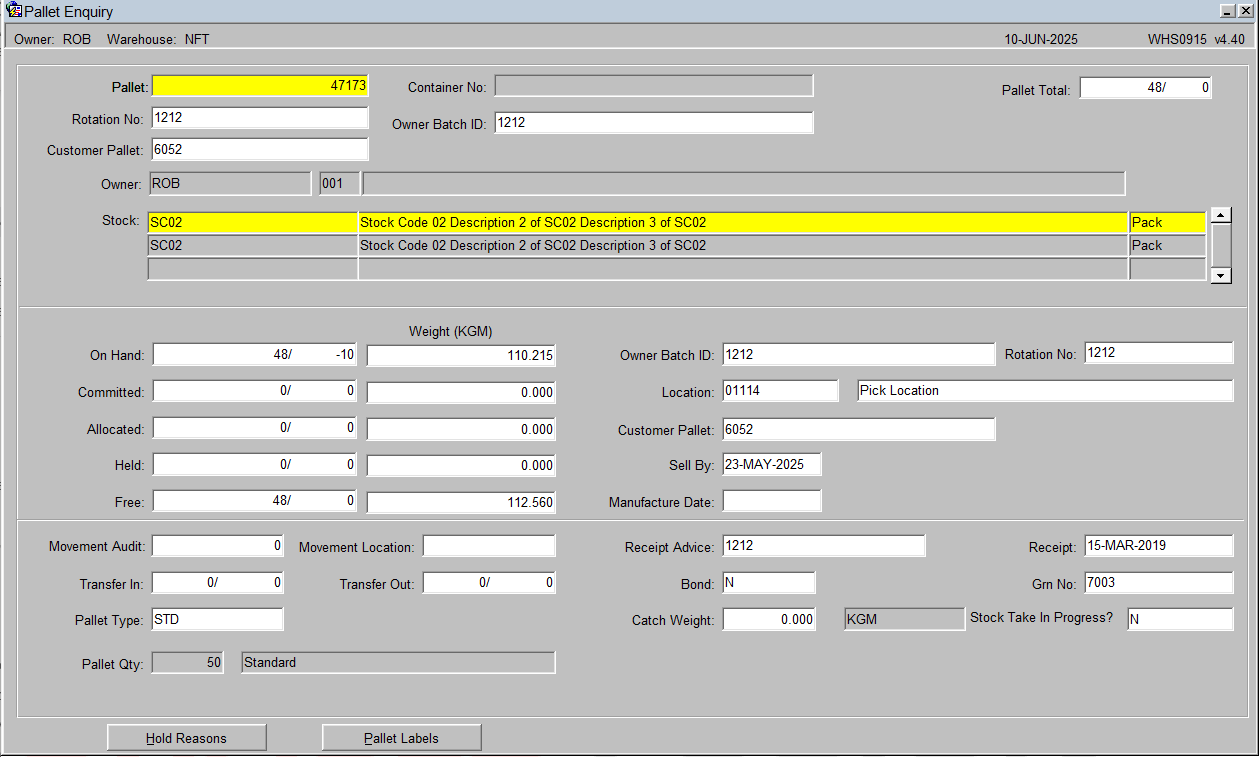Screen dimensions: 1260x757
Task: Click the Hold Reasons button
Action: tap(187, 738)
